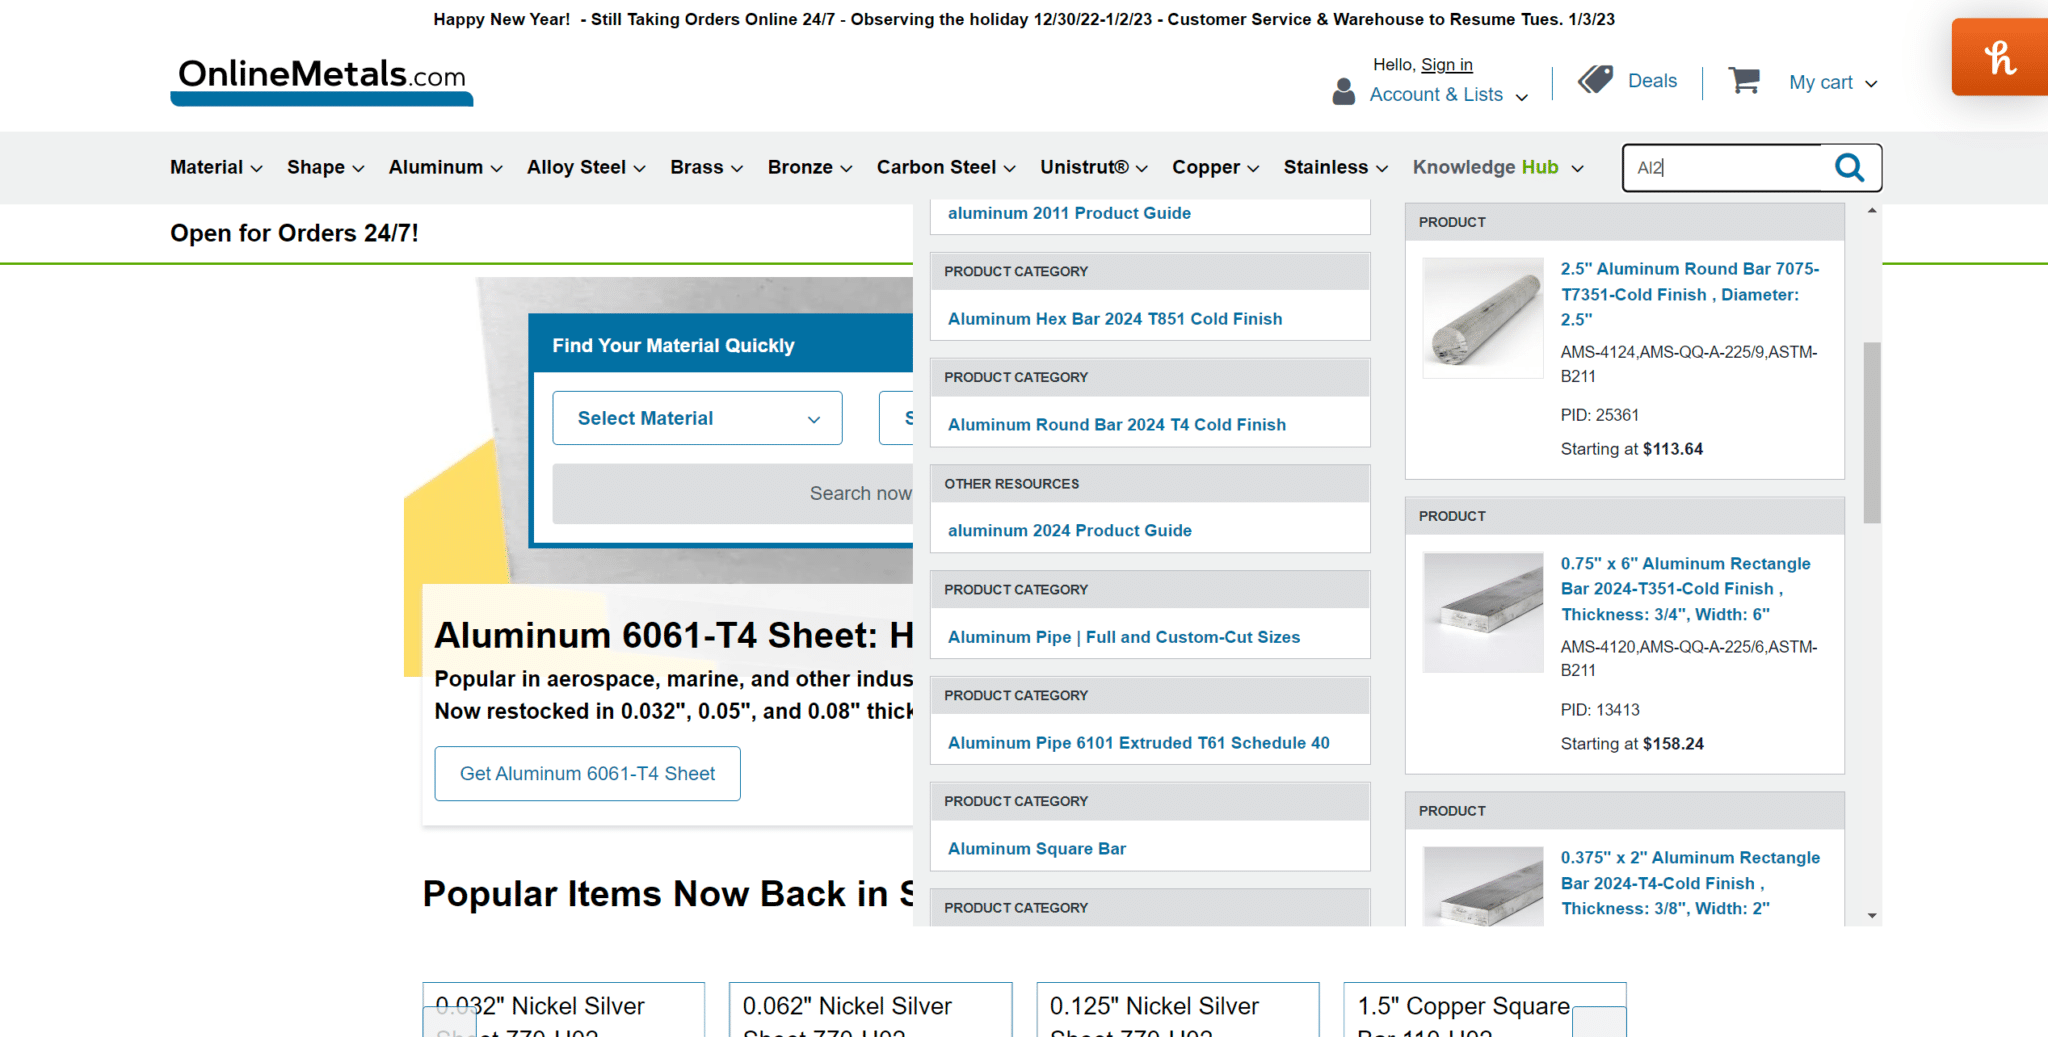The width and height of the screenshot is (2048, 1037).
Task: Click the $113.64 starting price
Action: (1673, 449)
